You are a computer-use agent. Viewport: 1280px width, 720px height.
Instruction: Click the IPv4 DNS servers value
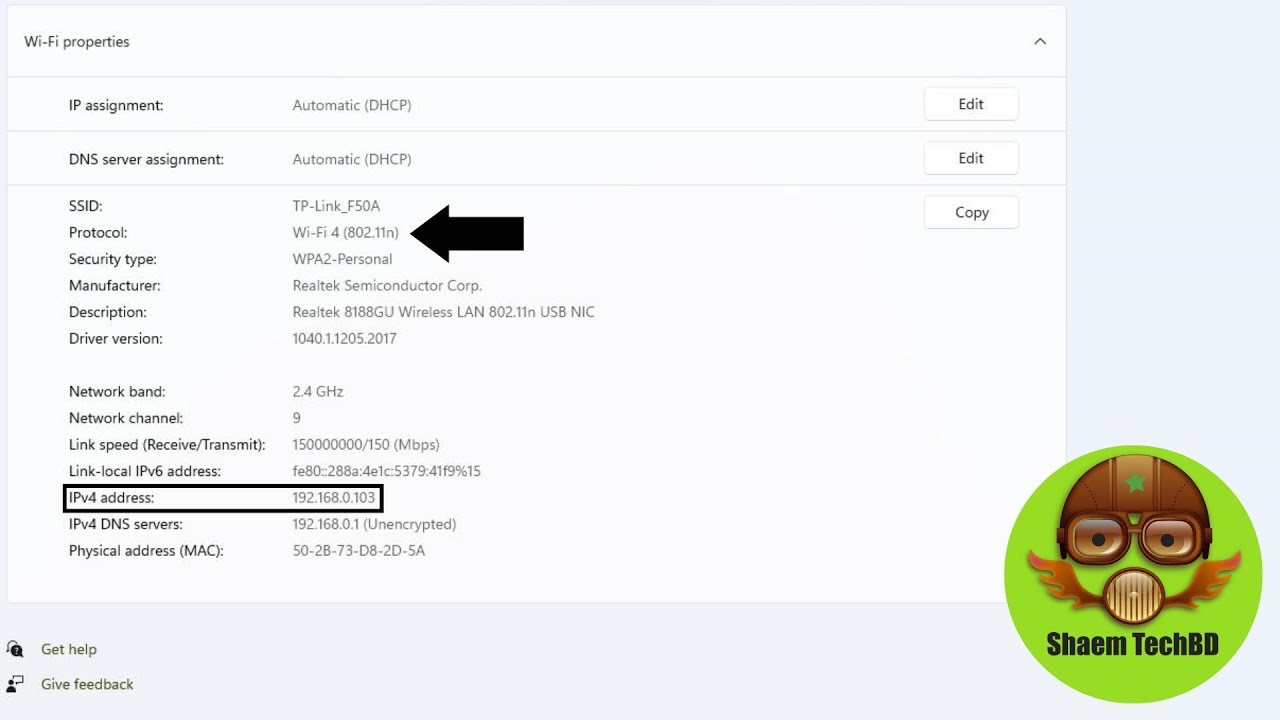coord(373,524)
